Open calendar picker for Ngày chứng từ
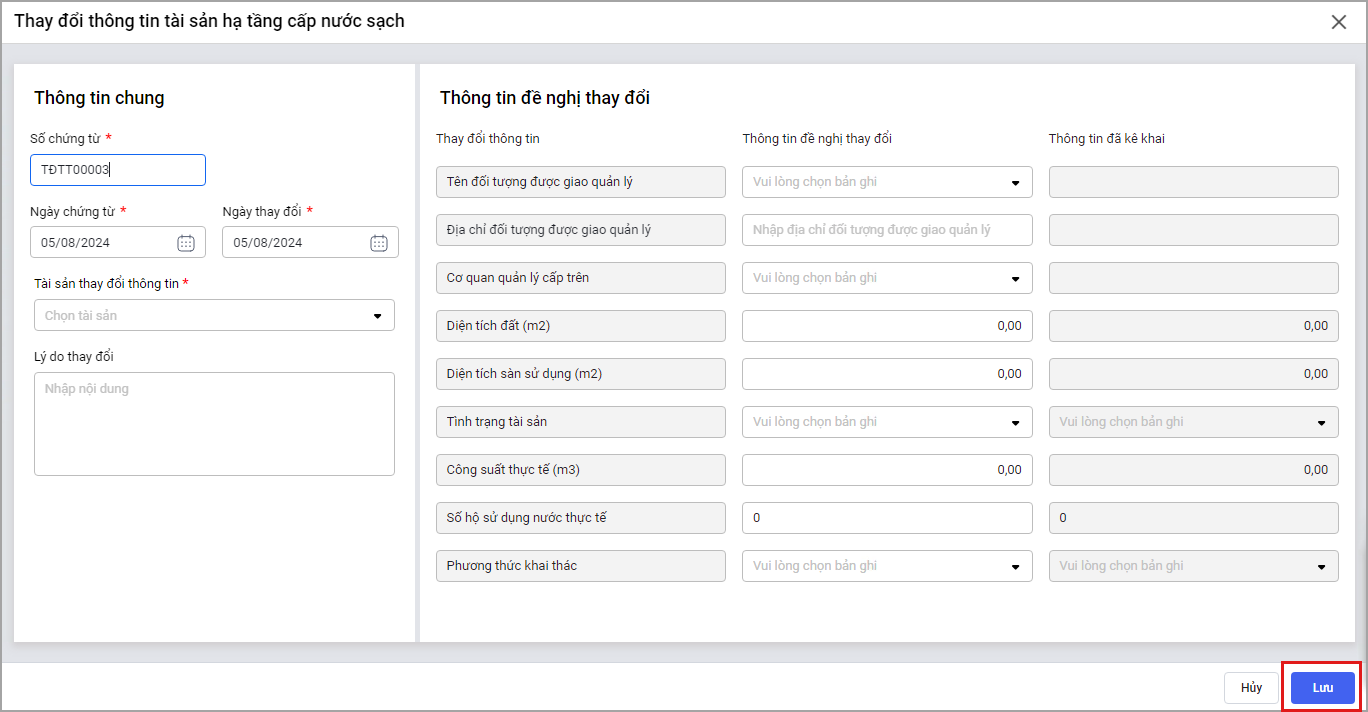 click(186, 242)
